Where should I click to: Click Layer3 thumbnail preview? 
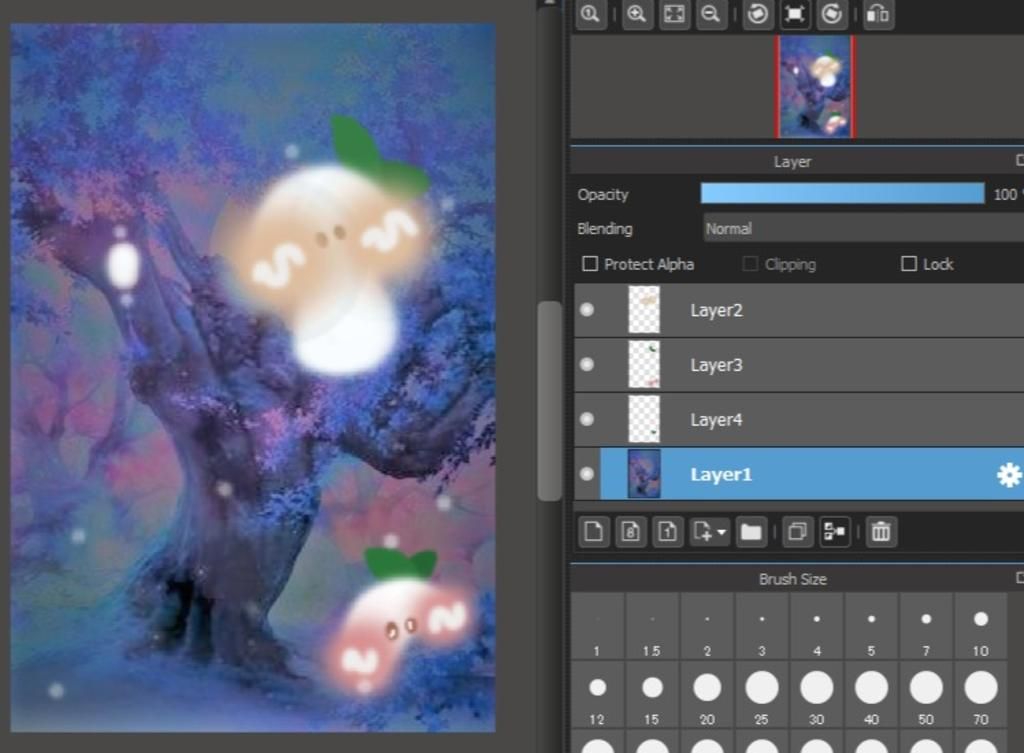[x=644, y=364]
